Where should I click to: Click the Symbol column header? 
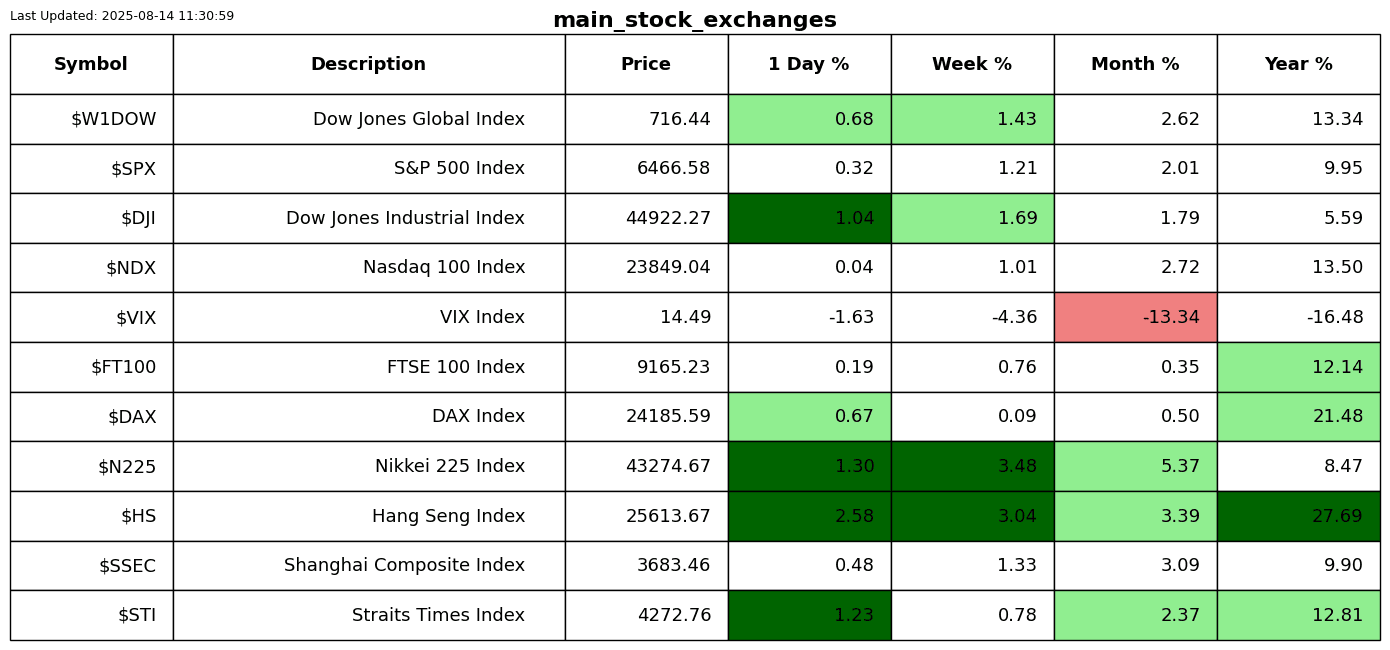click(x=91, y=65)
